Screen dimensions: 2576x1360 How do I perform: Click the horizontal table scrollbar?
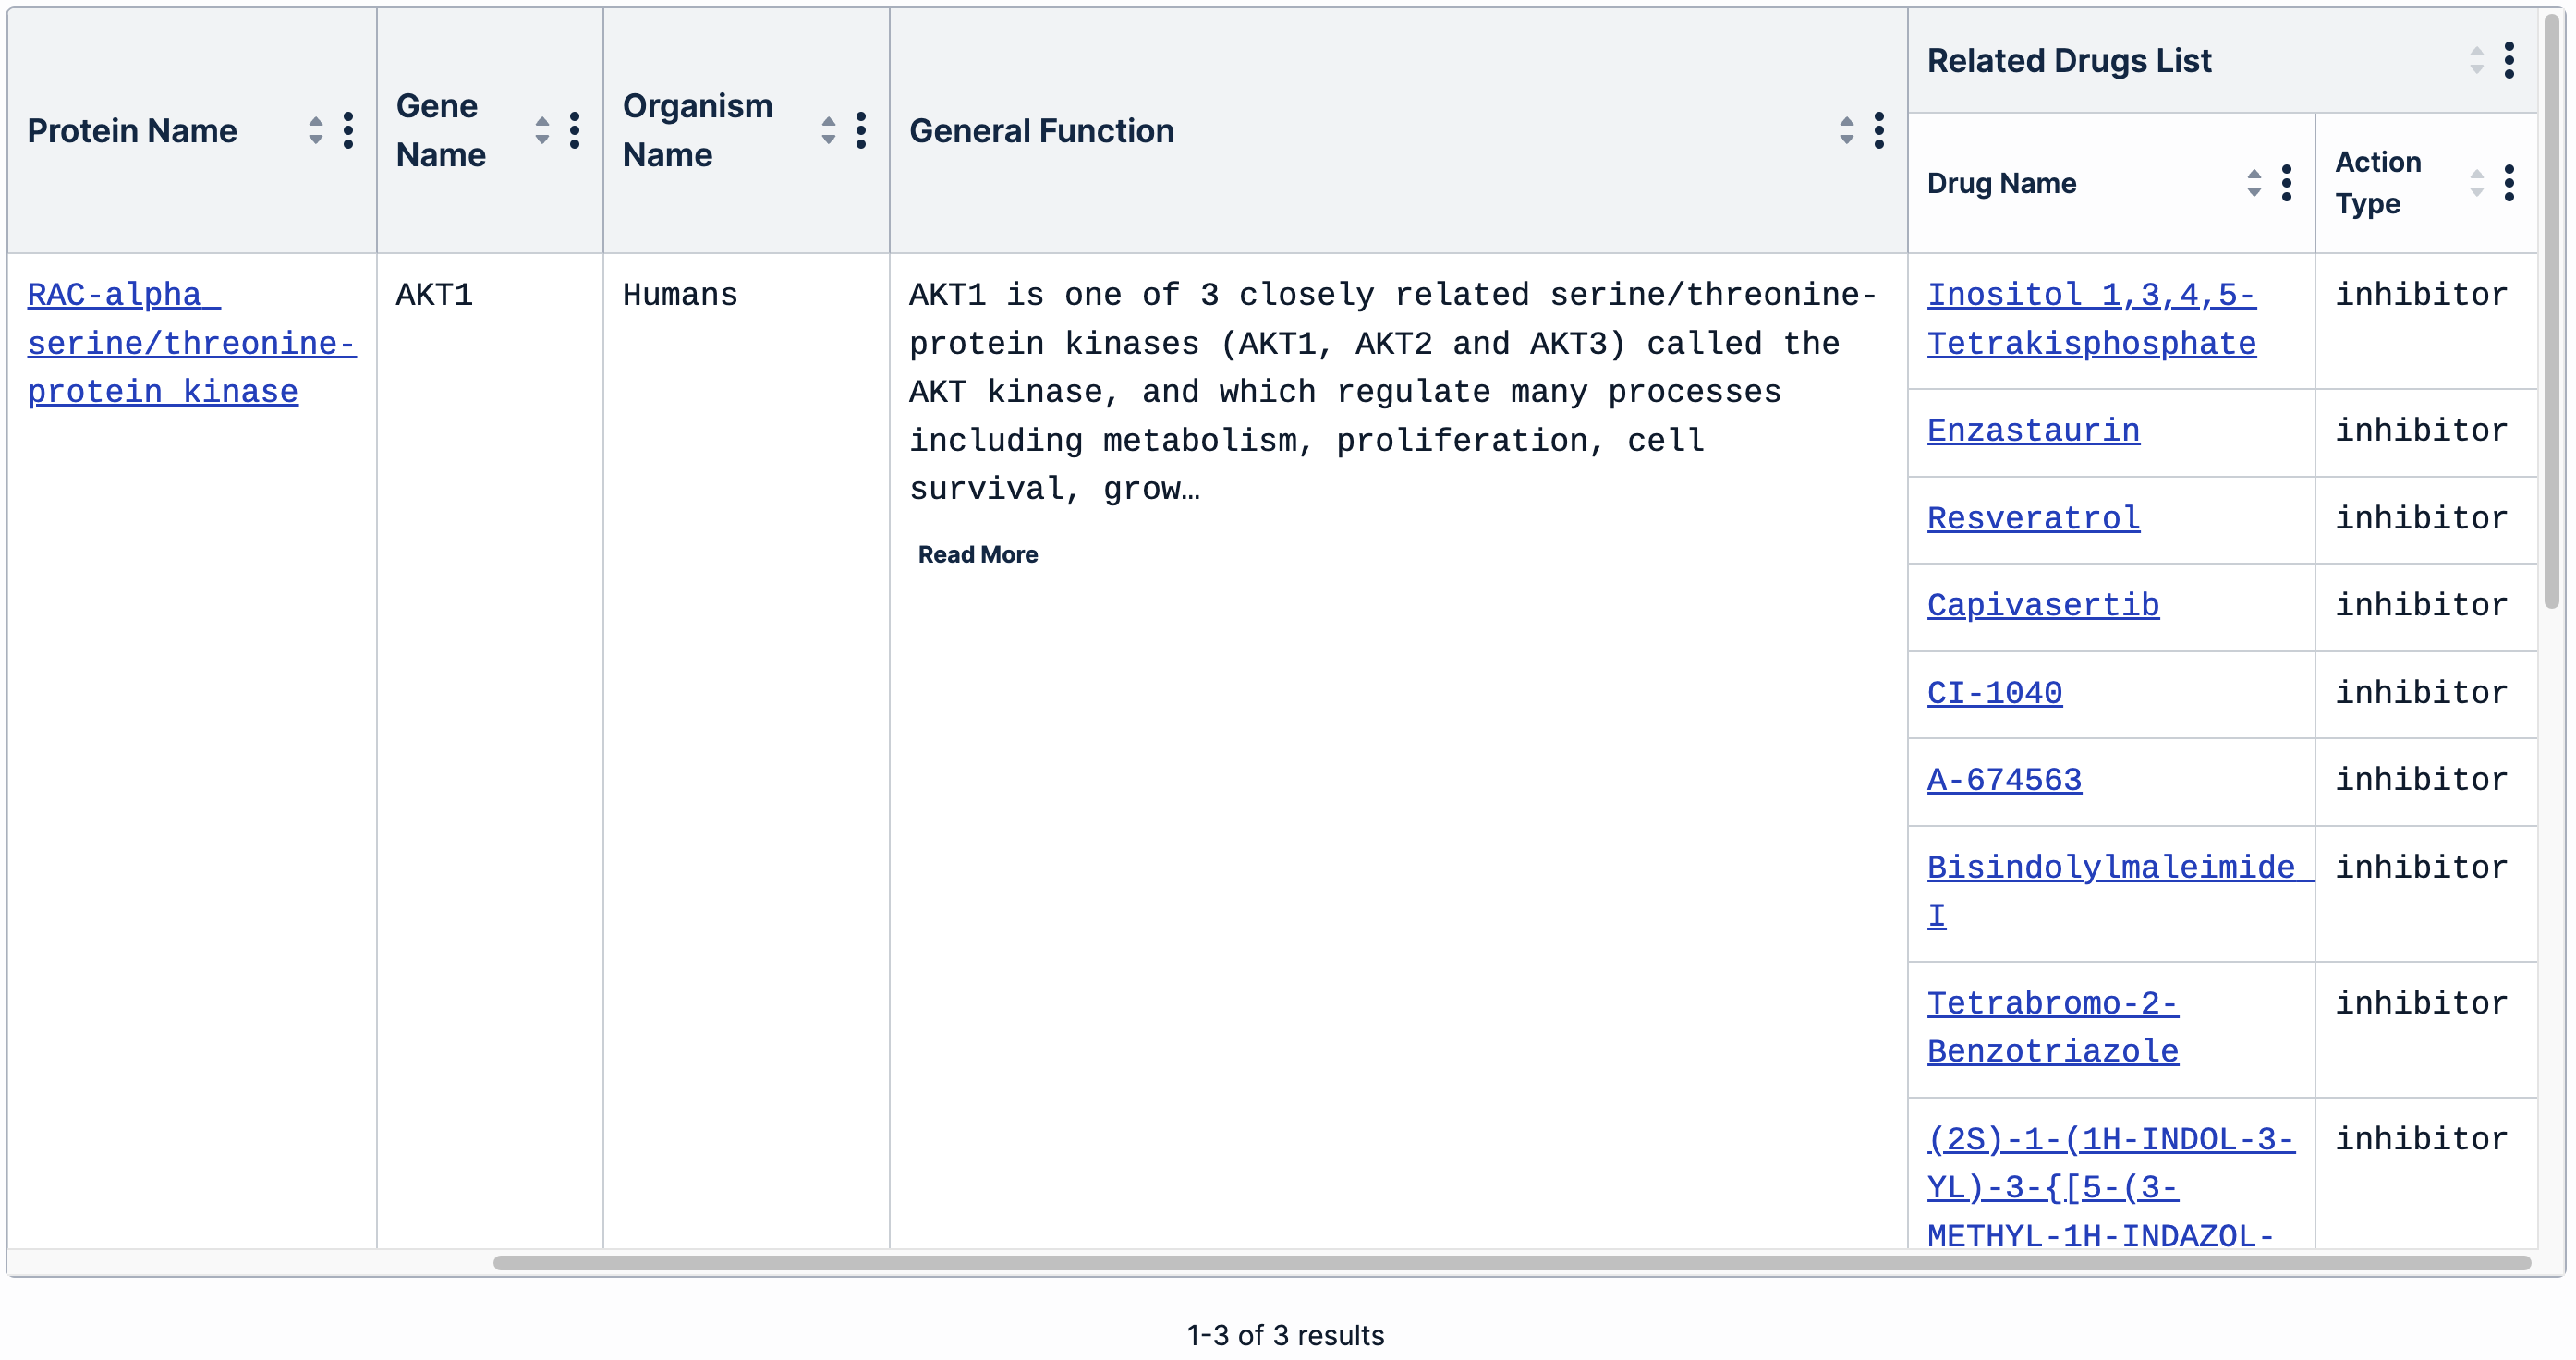coord(1510,1262)
